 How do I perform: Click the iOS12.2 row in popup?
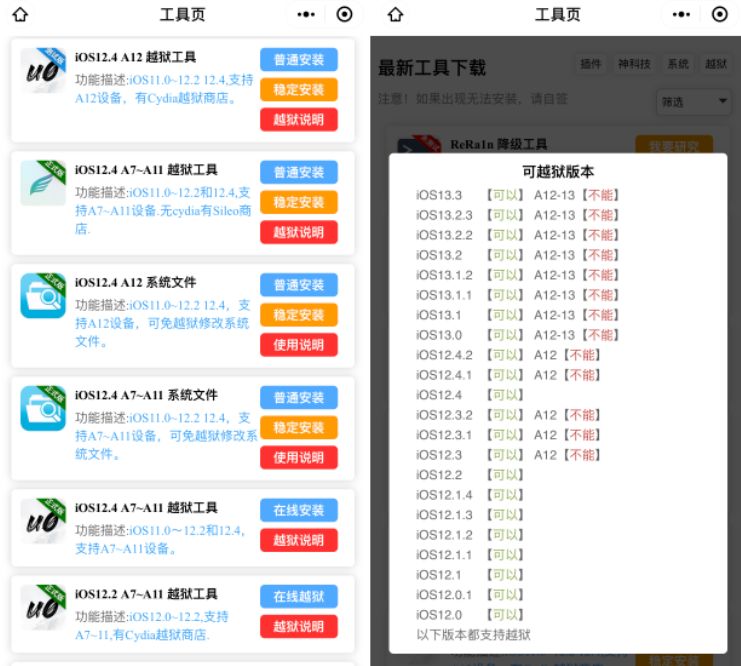click(x=470, y=475)
